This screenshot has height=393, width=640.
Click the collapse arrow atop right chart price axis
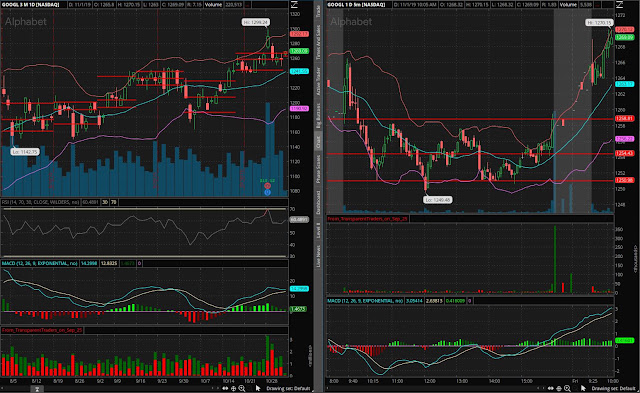pyautogui.click(x=619, y=4)
